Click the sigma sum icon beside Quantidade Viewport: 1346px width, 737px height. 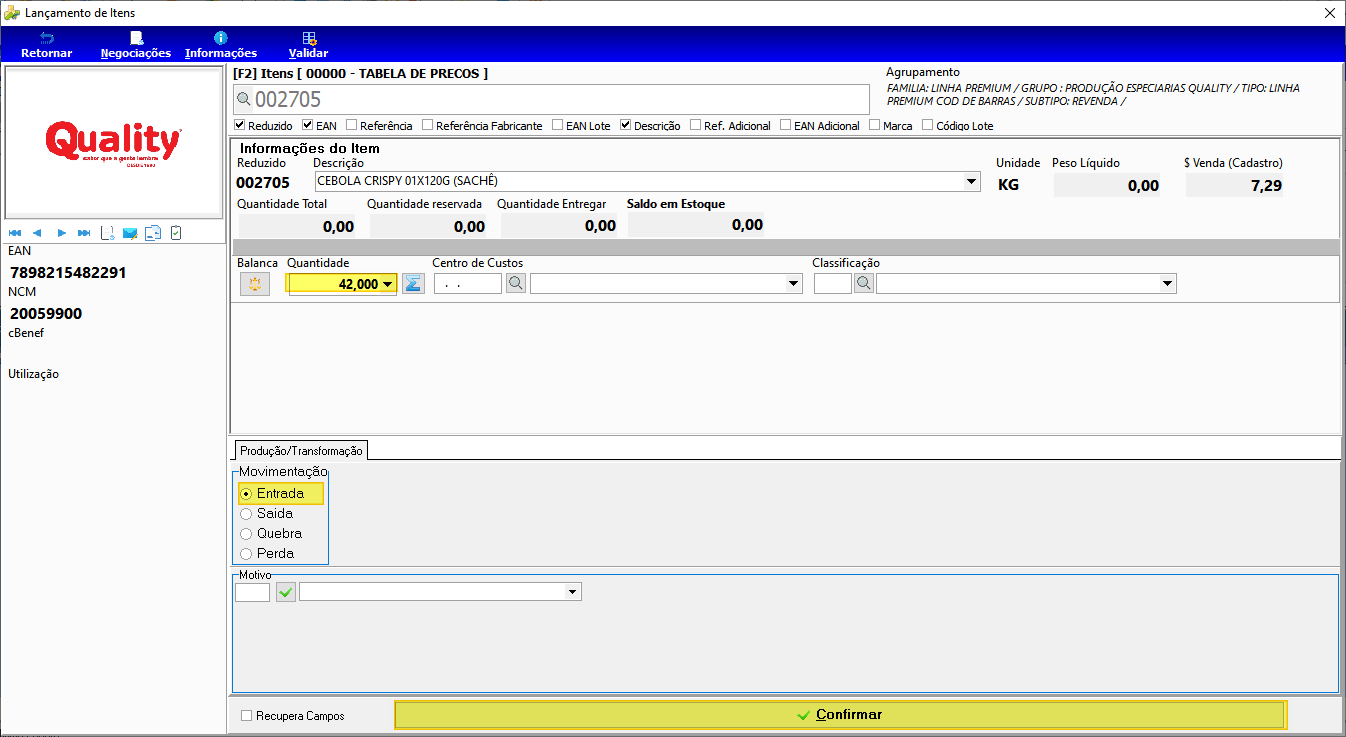click(x=413, y=284)
